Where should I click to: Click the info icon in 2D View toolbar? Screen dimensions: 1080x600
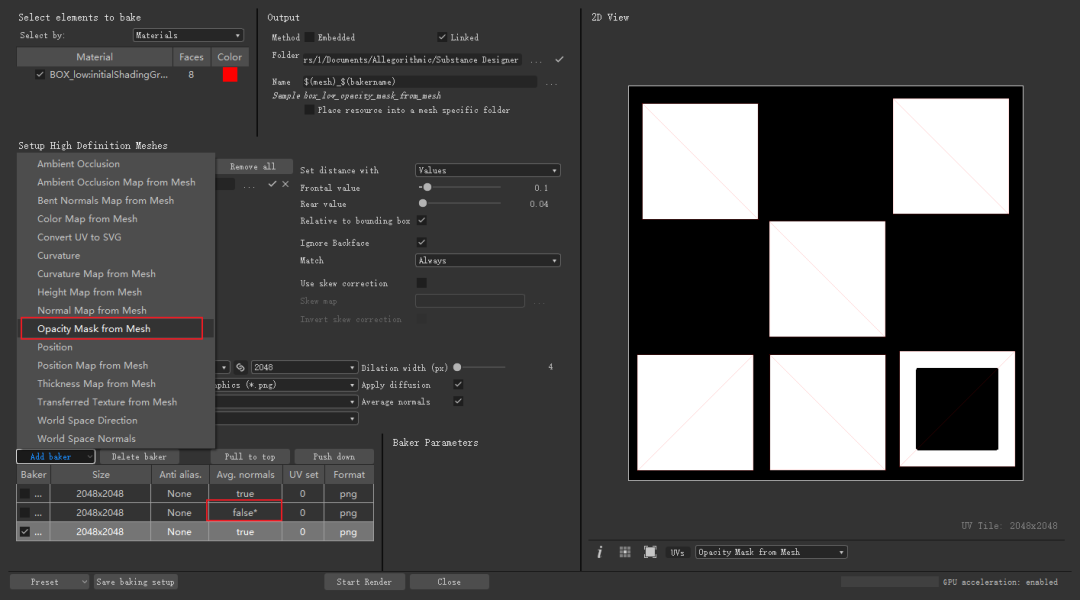pos(599,552)
